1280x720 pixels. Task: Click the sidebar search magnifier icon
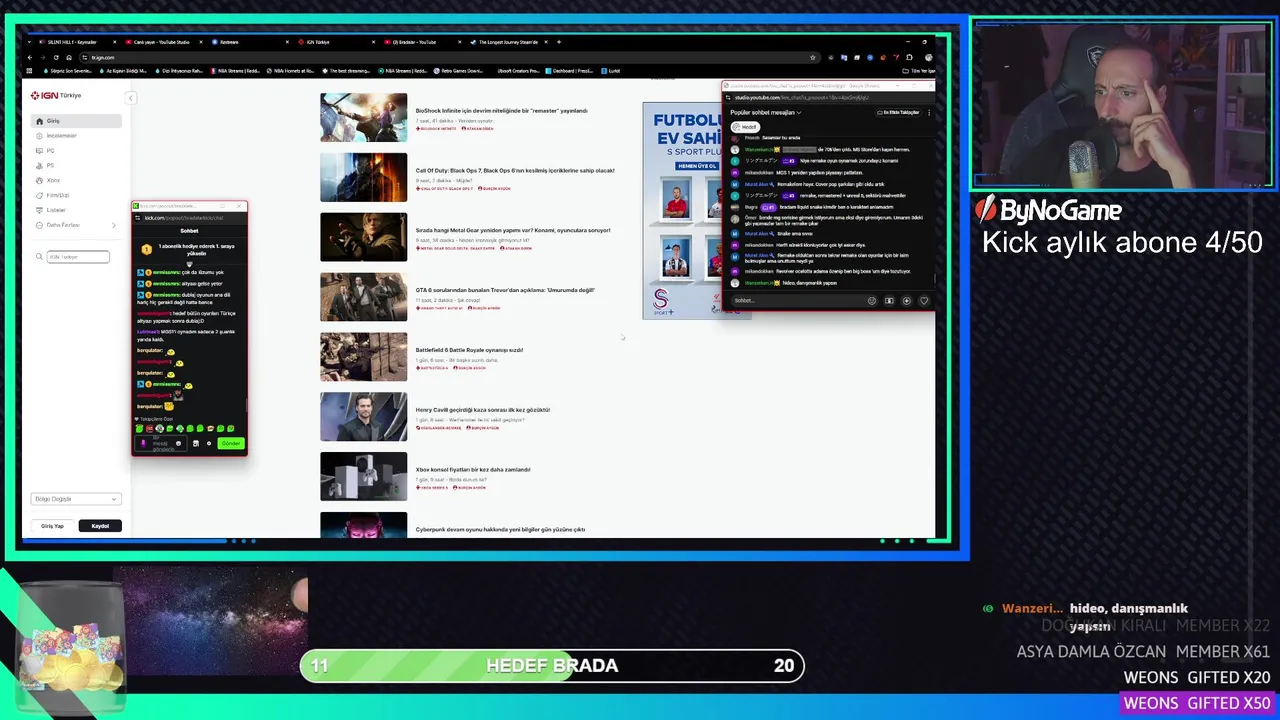(x=39, y=257)
